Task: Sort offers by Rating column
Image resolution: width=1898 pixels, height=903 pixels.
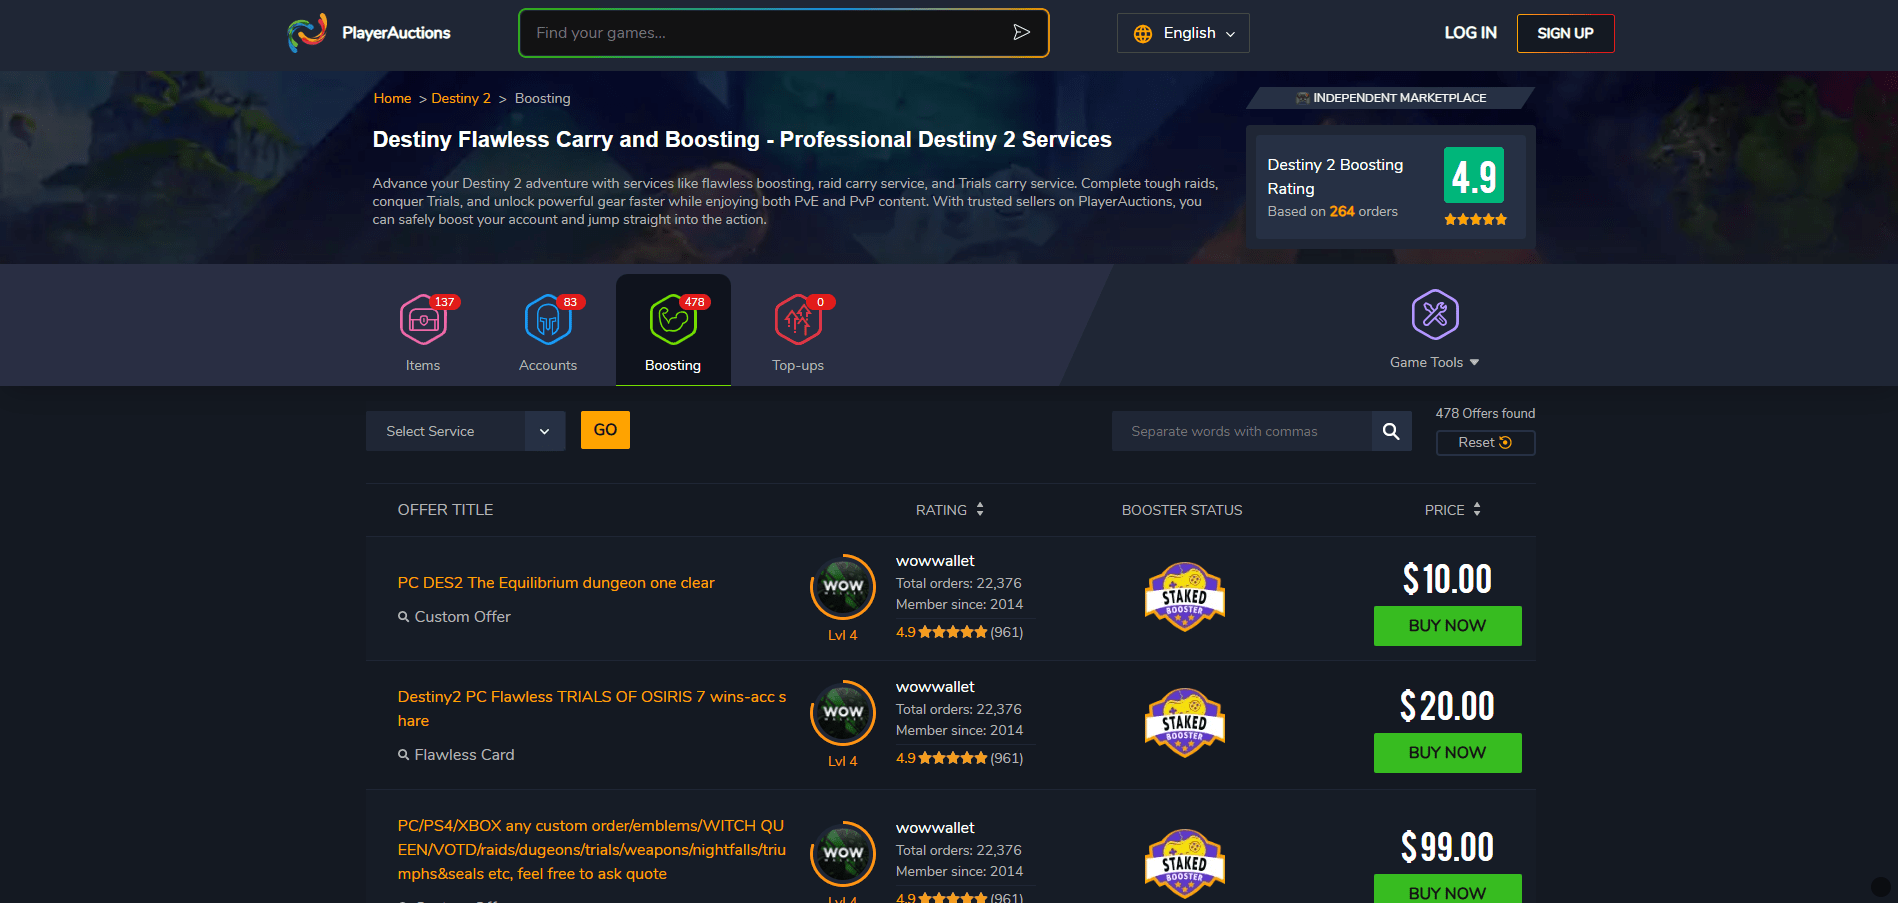Action: click(x=950, y=510)
